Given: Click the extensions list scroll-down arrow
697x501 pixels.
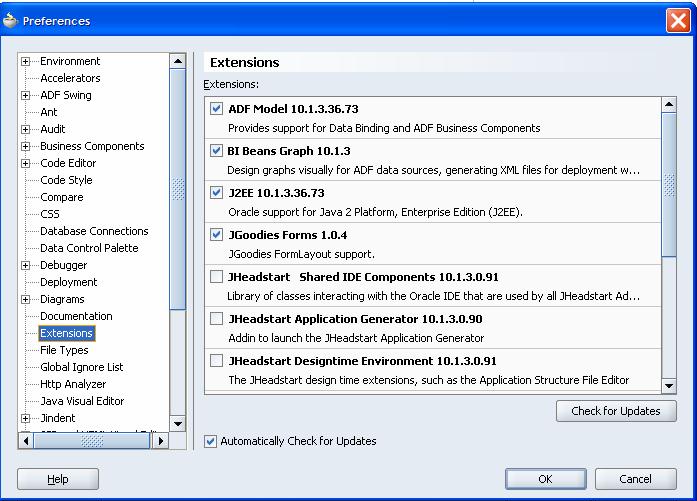Looking at the screenshot, I should click(x=668, y=385).
